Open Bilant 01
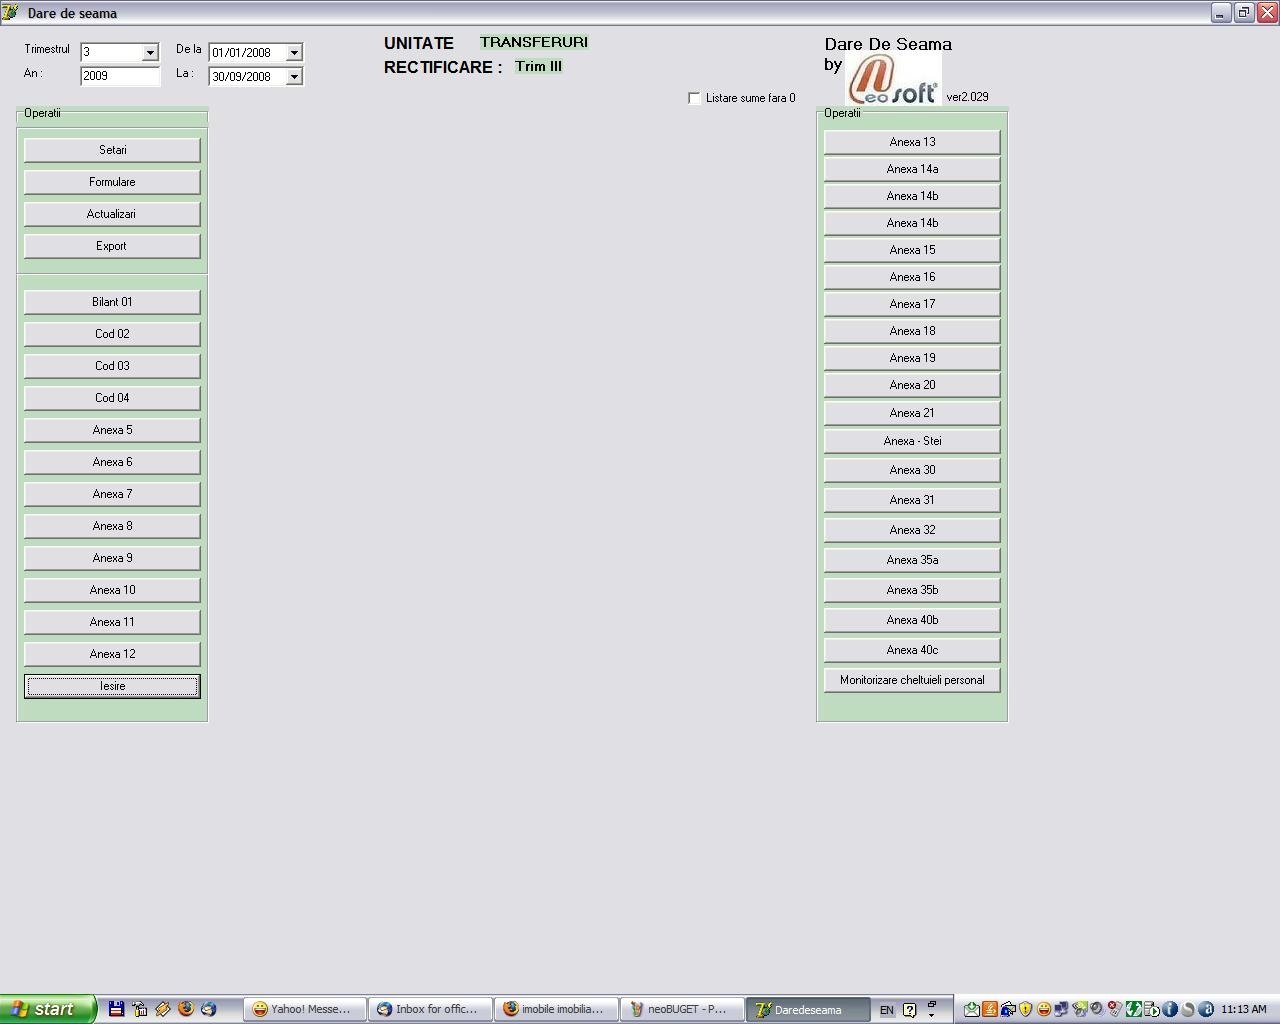 (x=112, y=302)
